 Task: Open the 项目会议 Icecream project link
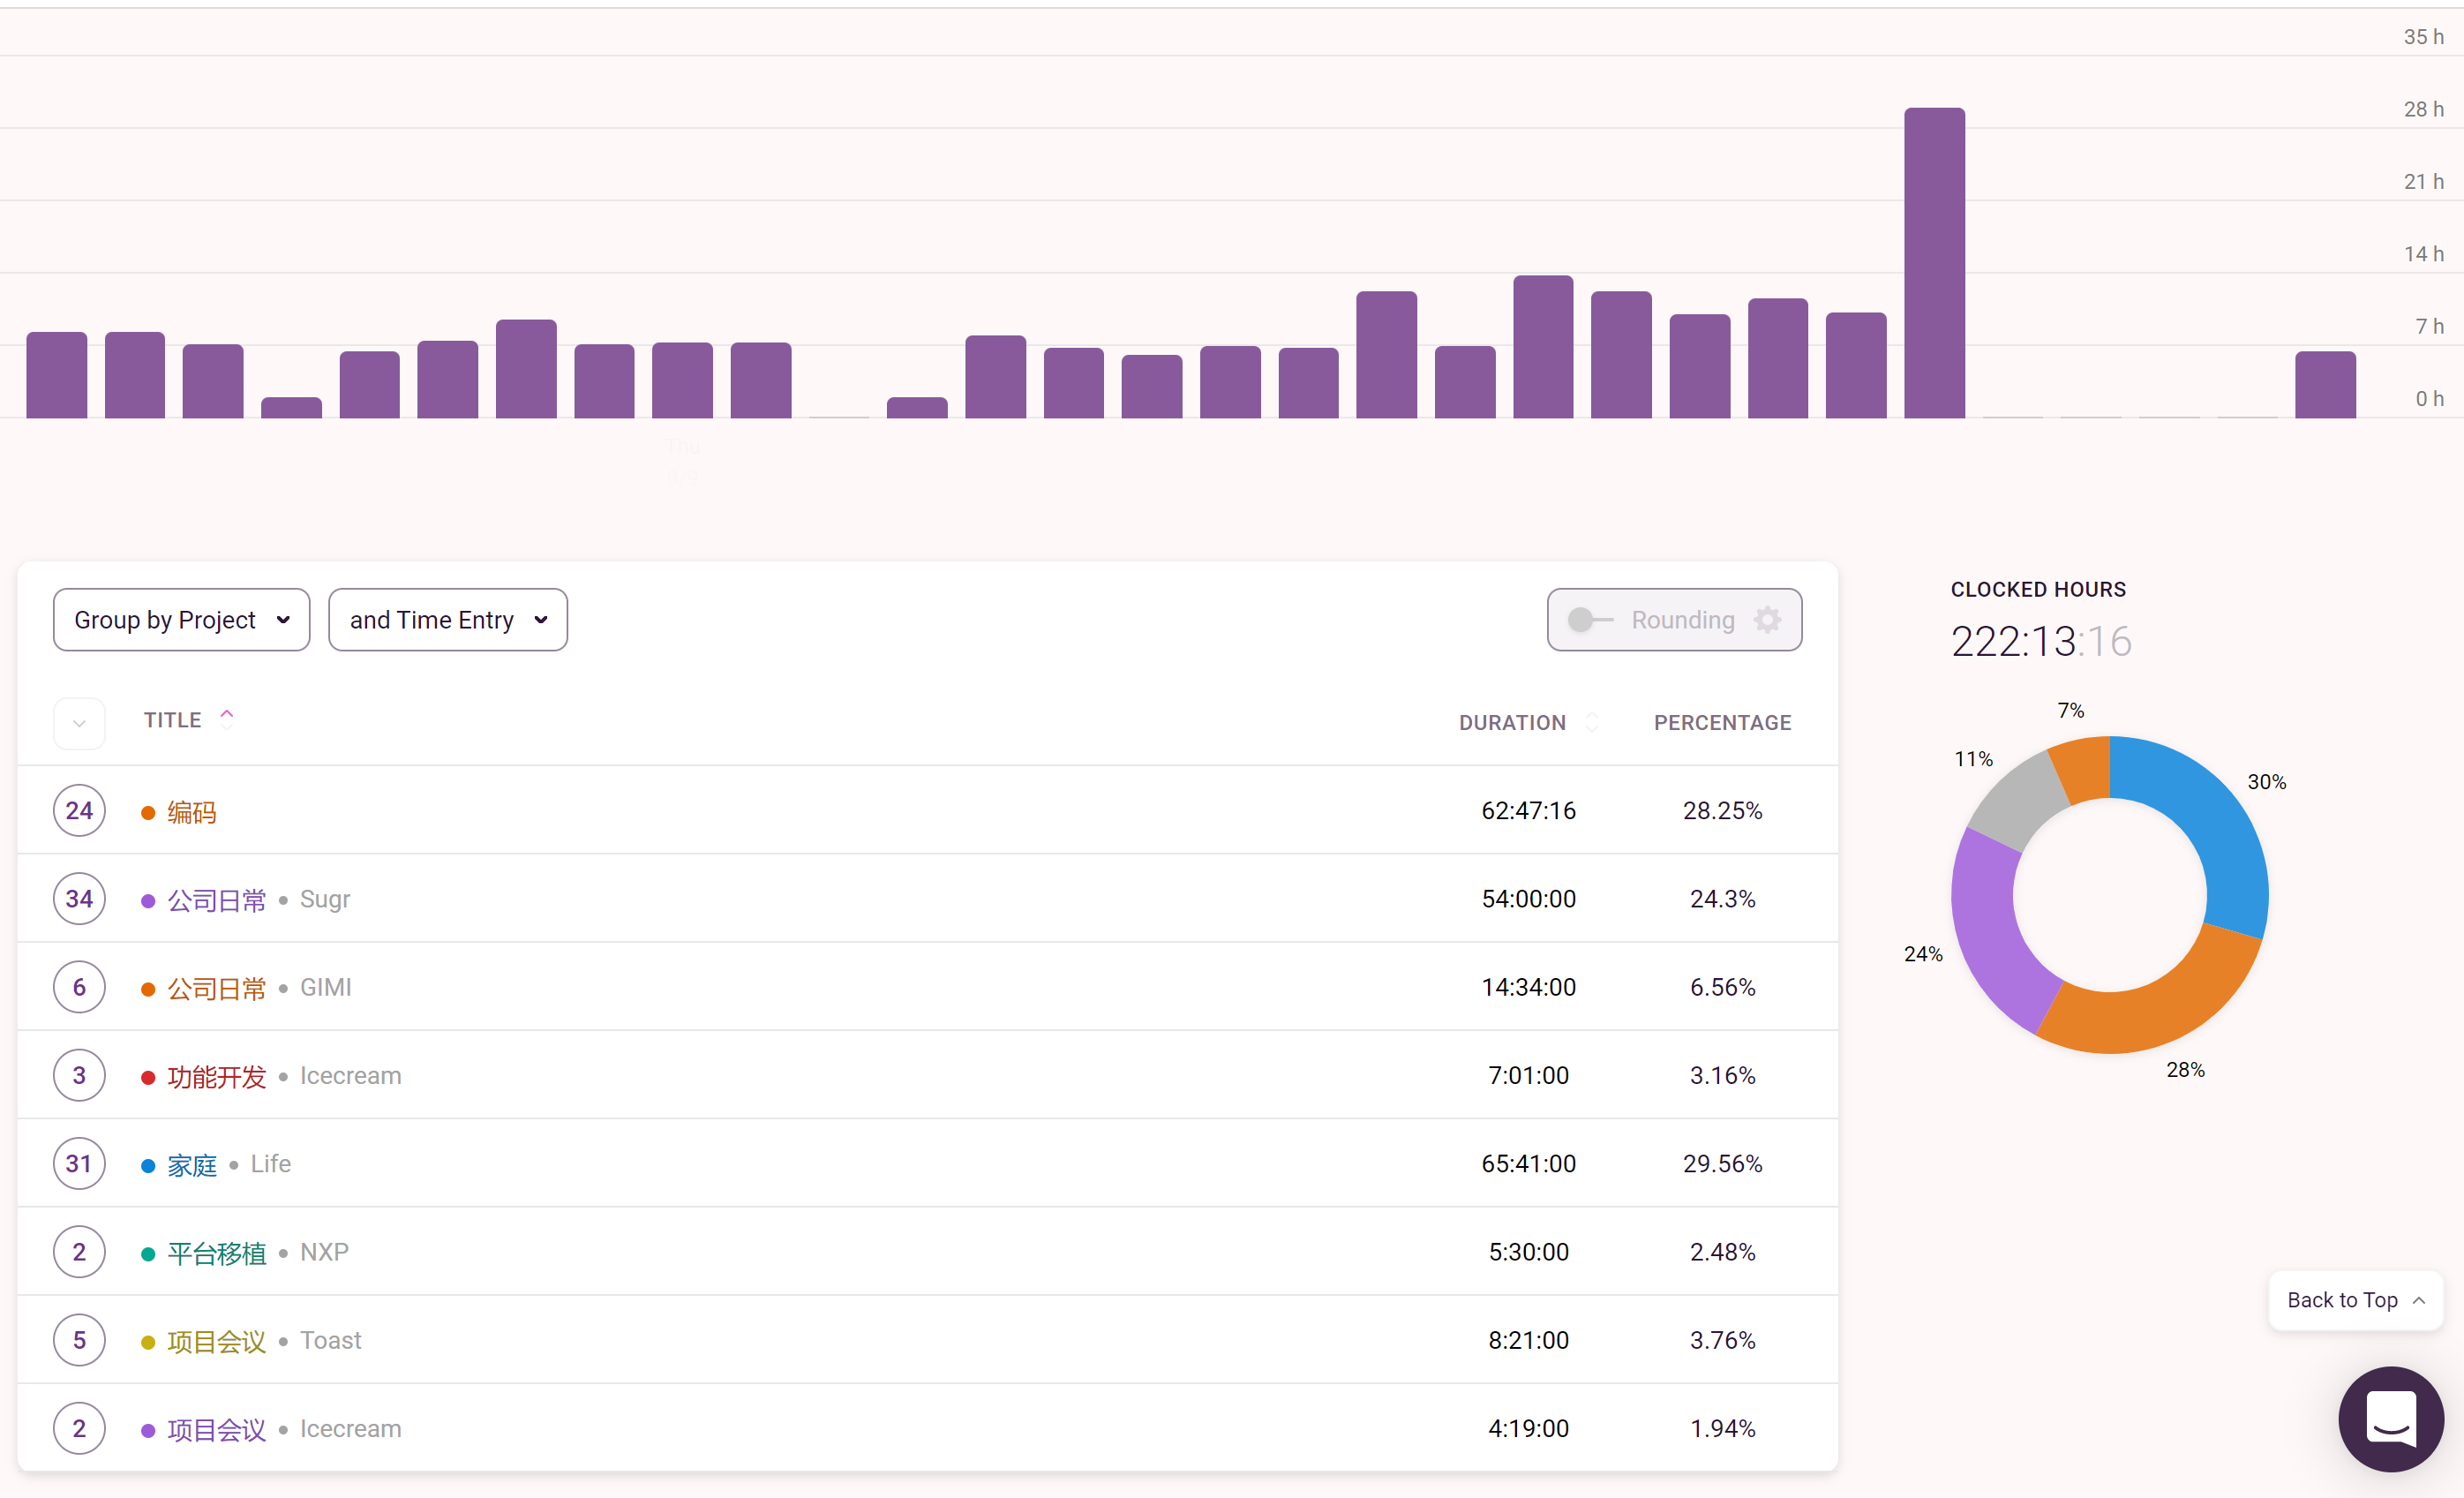216,1430
